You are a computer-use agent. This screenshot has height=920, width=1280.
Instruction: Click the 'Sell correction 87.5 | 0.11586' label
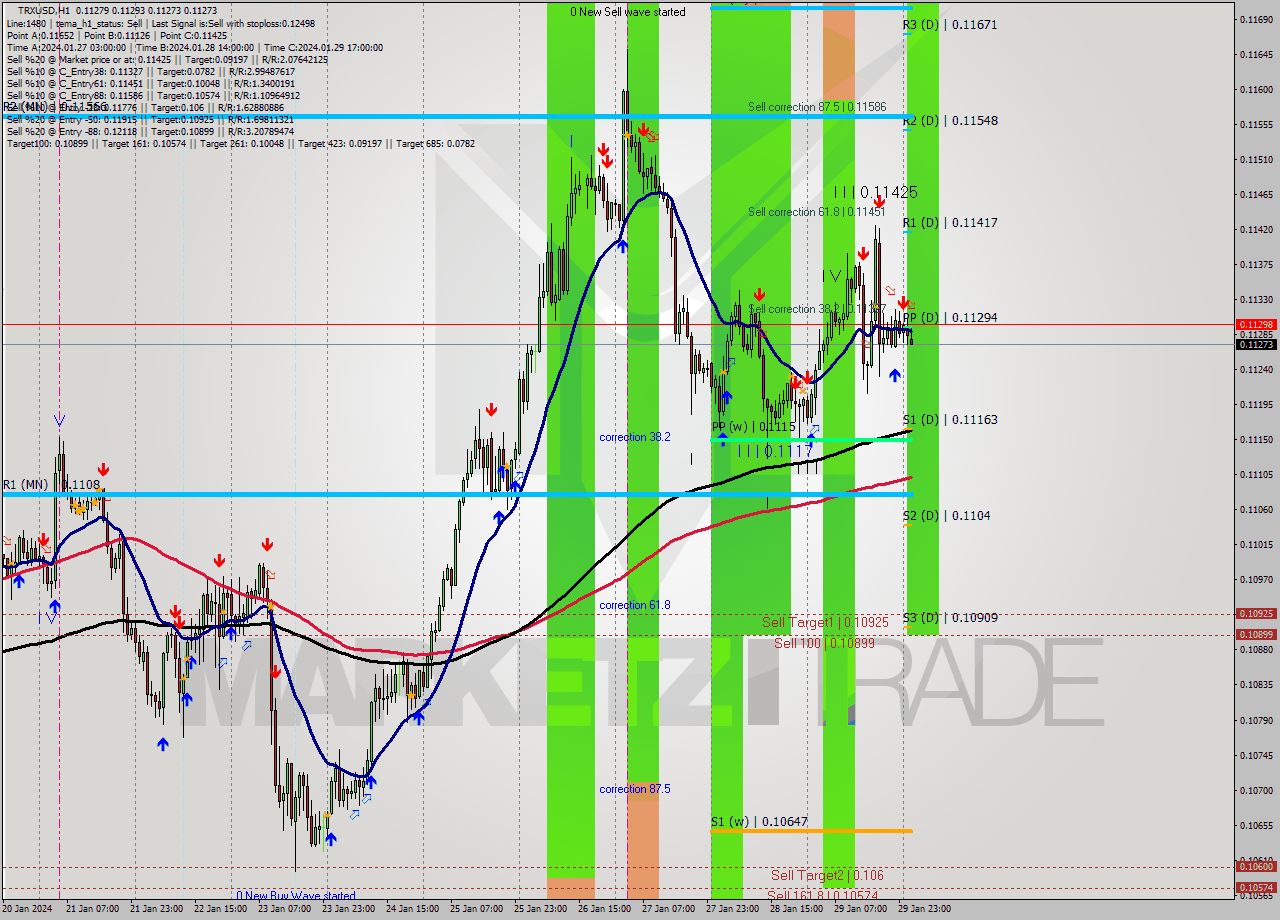click(817, 106)
